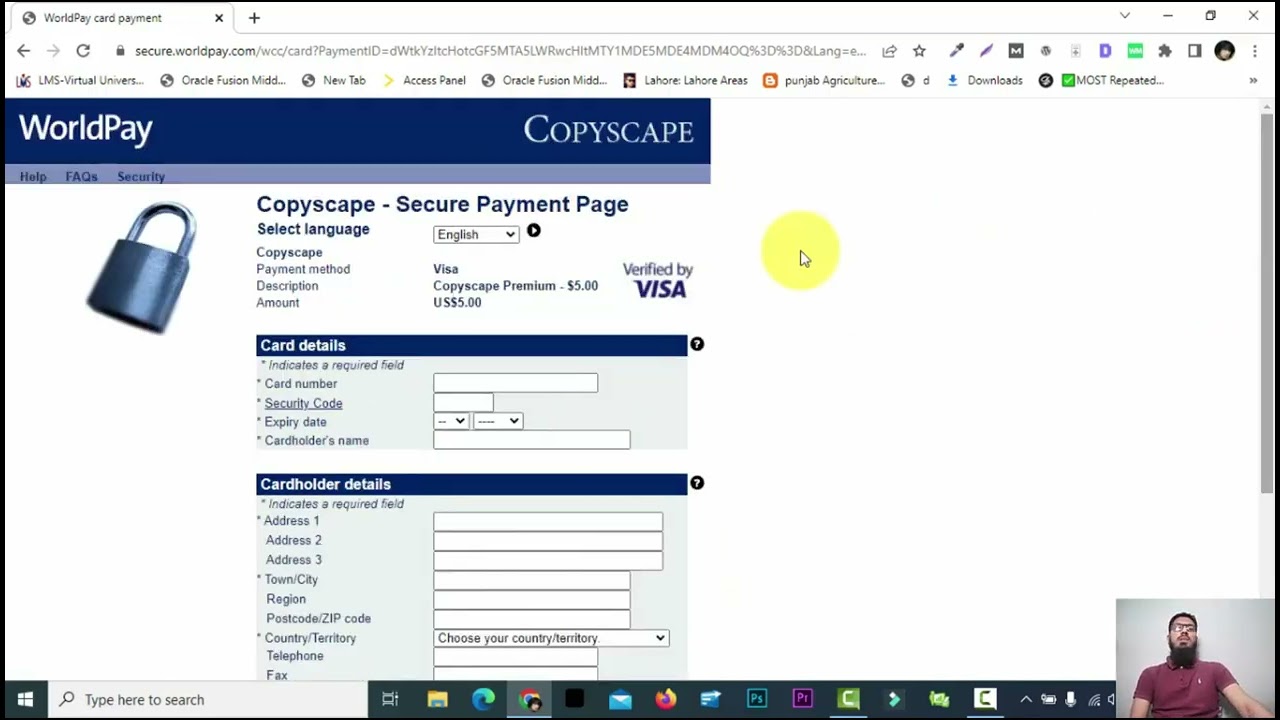
Task: Click the Task View taskbar icon
Action: coord(391,699)
